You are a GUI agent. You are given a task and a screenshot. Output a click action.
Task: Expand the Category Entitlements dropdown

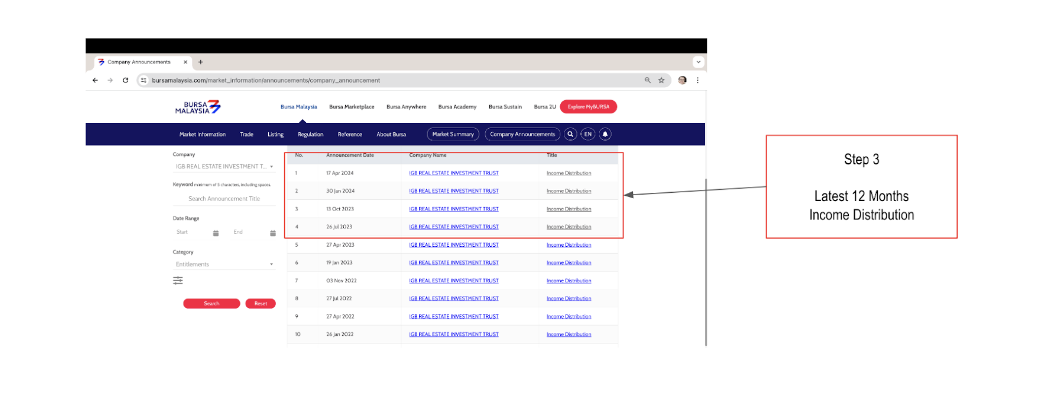(x=224, y=264)
